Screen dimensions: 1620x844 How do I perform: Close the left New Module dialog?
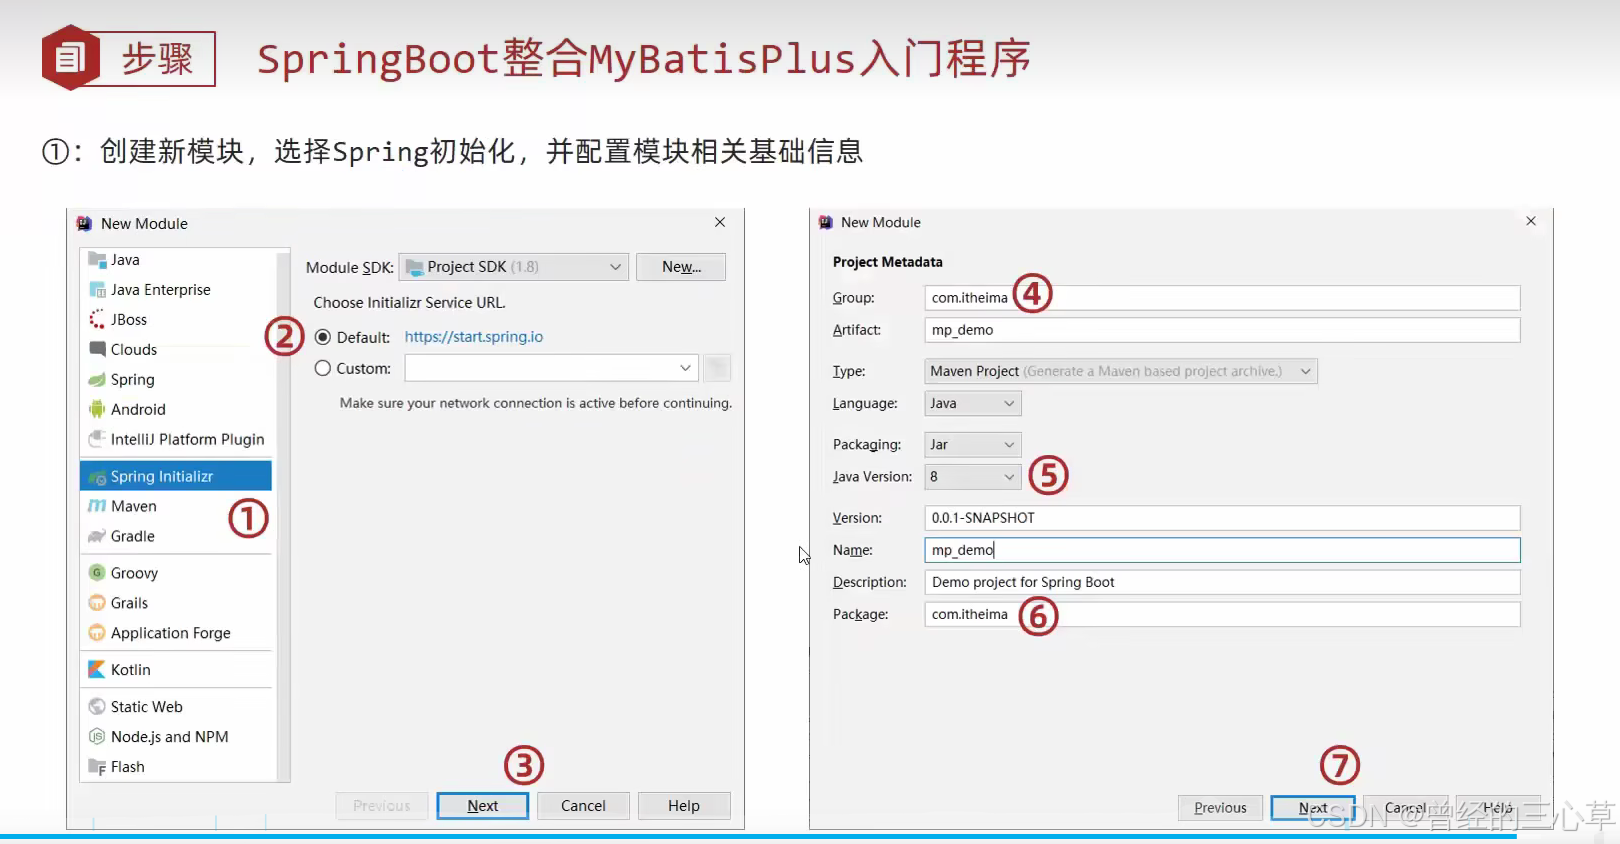tap(720, 222)
